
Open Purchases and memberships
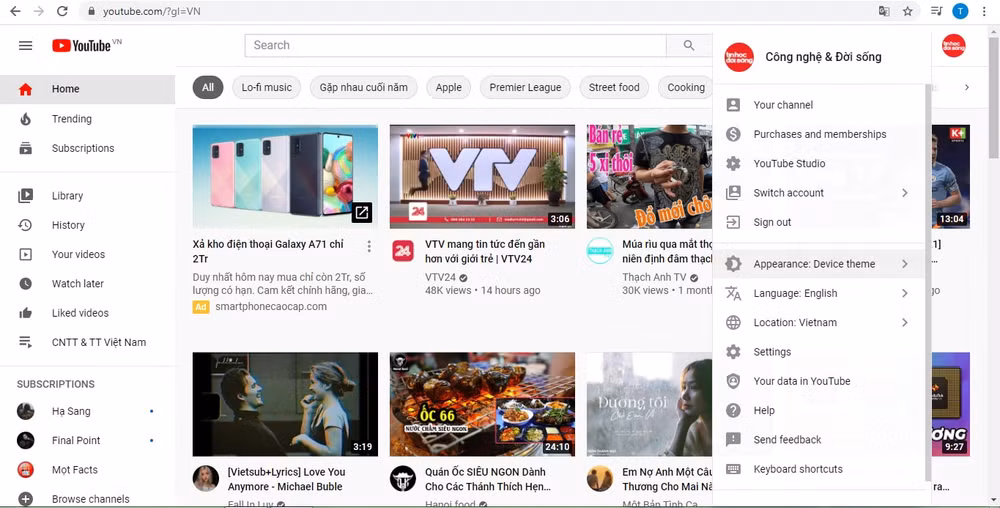click(818, 134)
